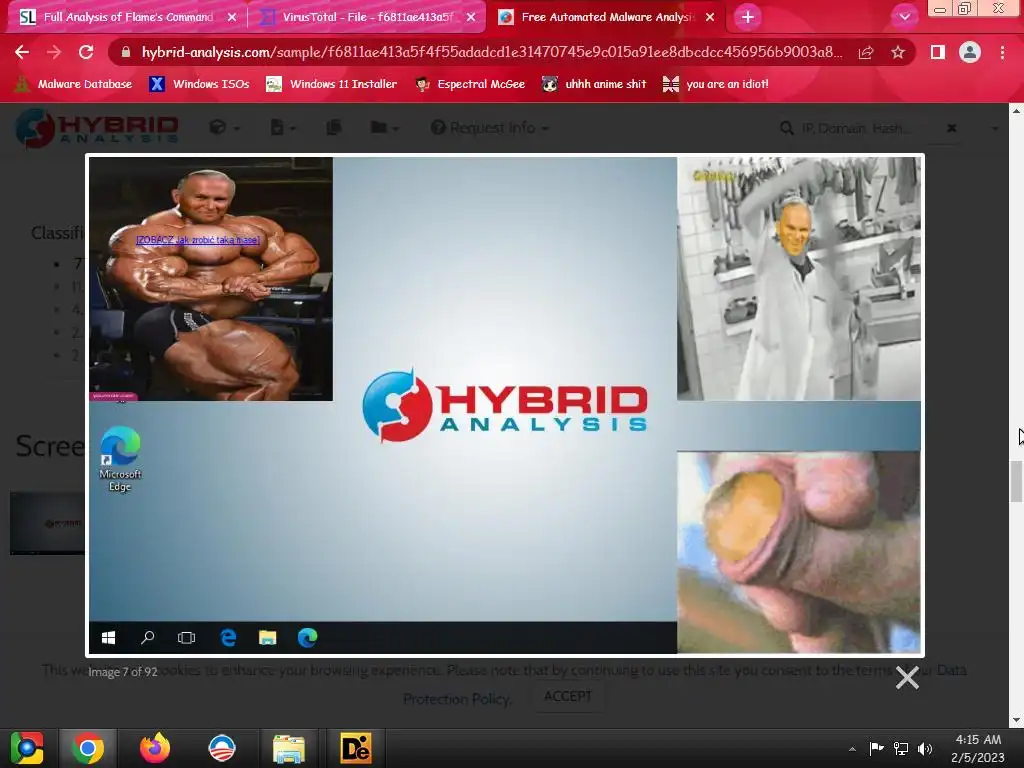Open the Chrome three-dot menu

point(1002,52)
